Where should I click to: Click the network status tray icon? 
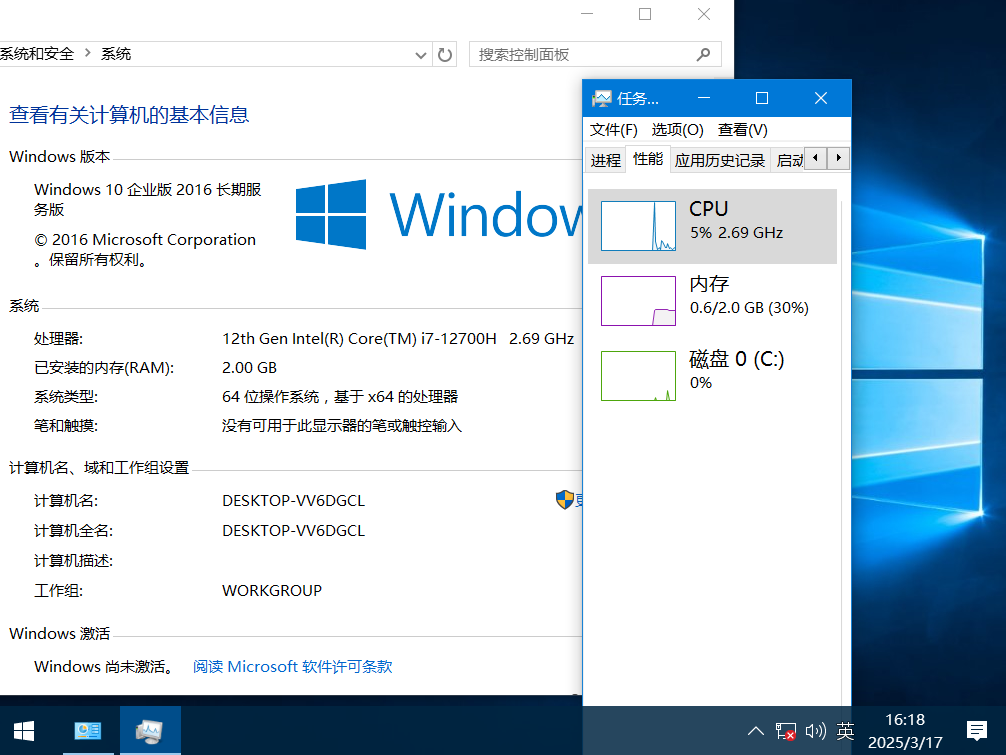point(786,731)
